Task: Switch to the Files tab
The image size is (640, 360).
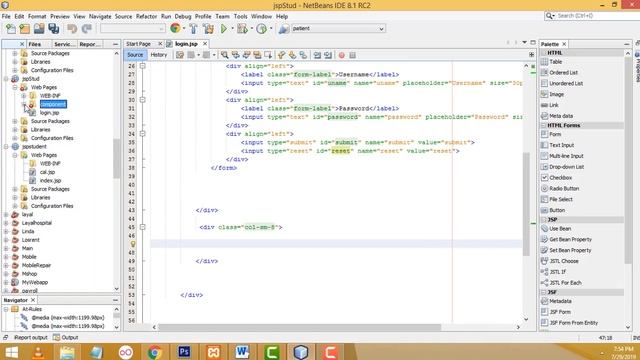Action: [35, 44]
